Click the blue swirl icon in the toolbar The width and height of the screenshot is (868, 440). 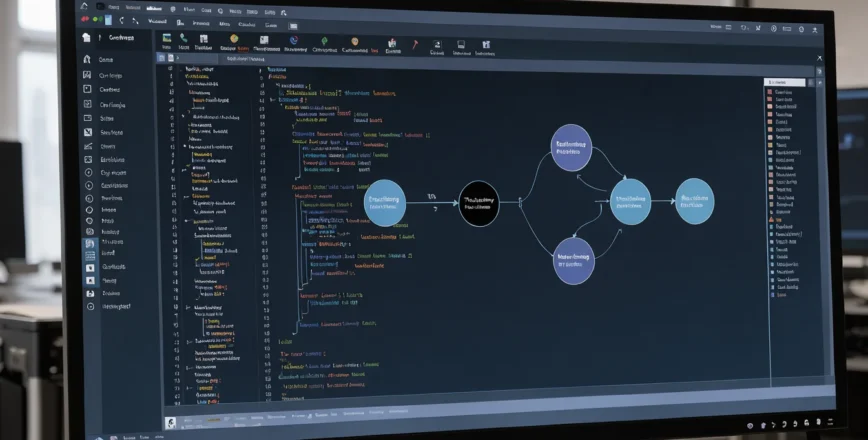(x=294, y=40)
